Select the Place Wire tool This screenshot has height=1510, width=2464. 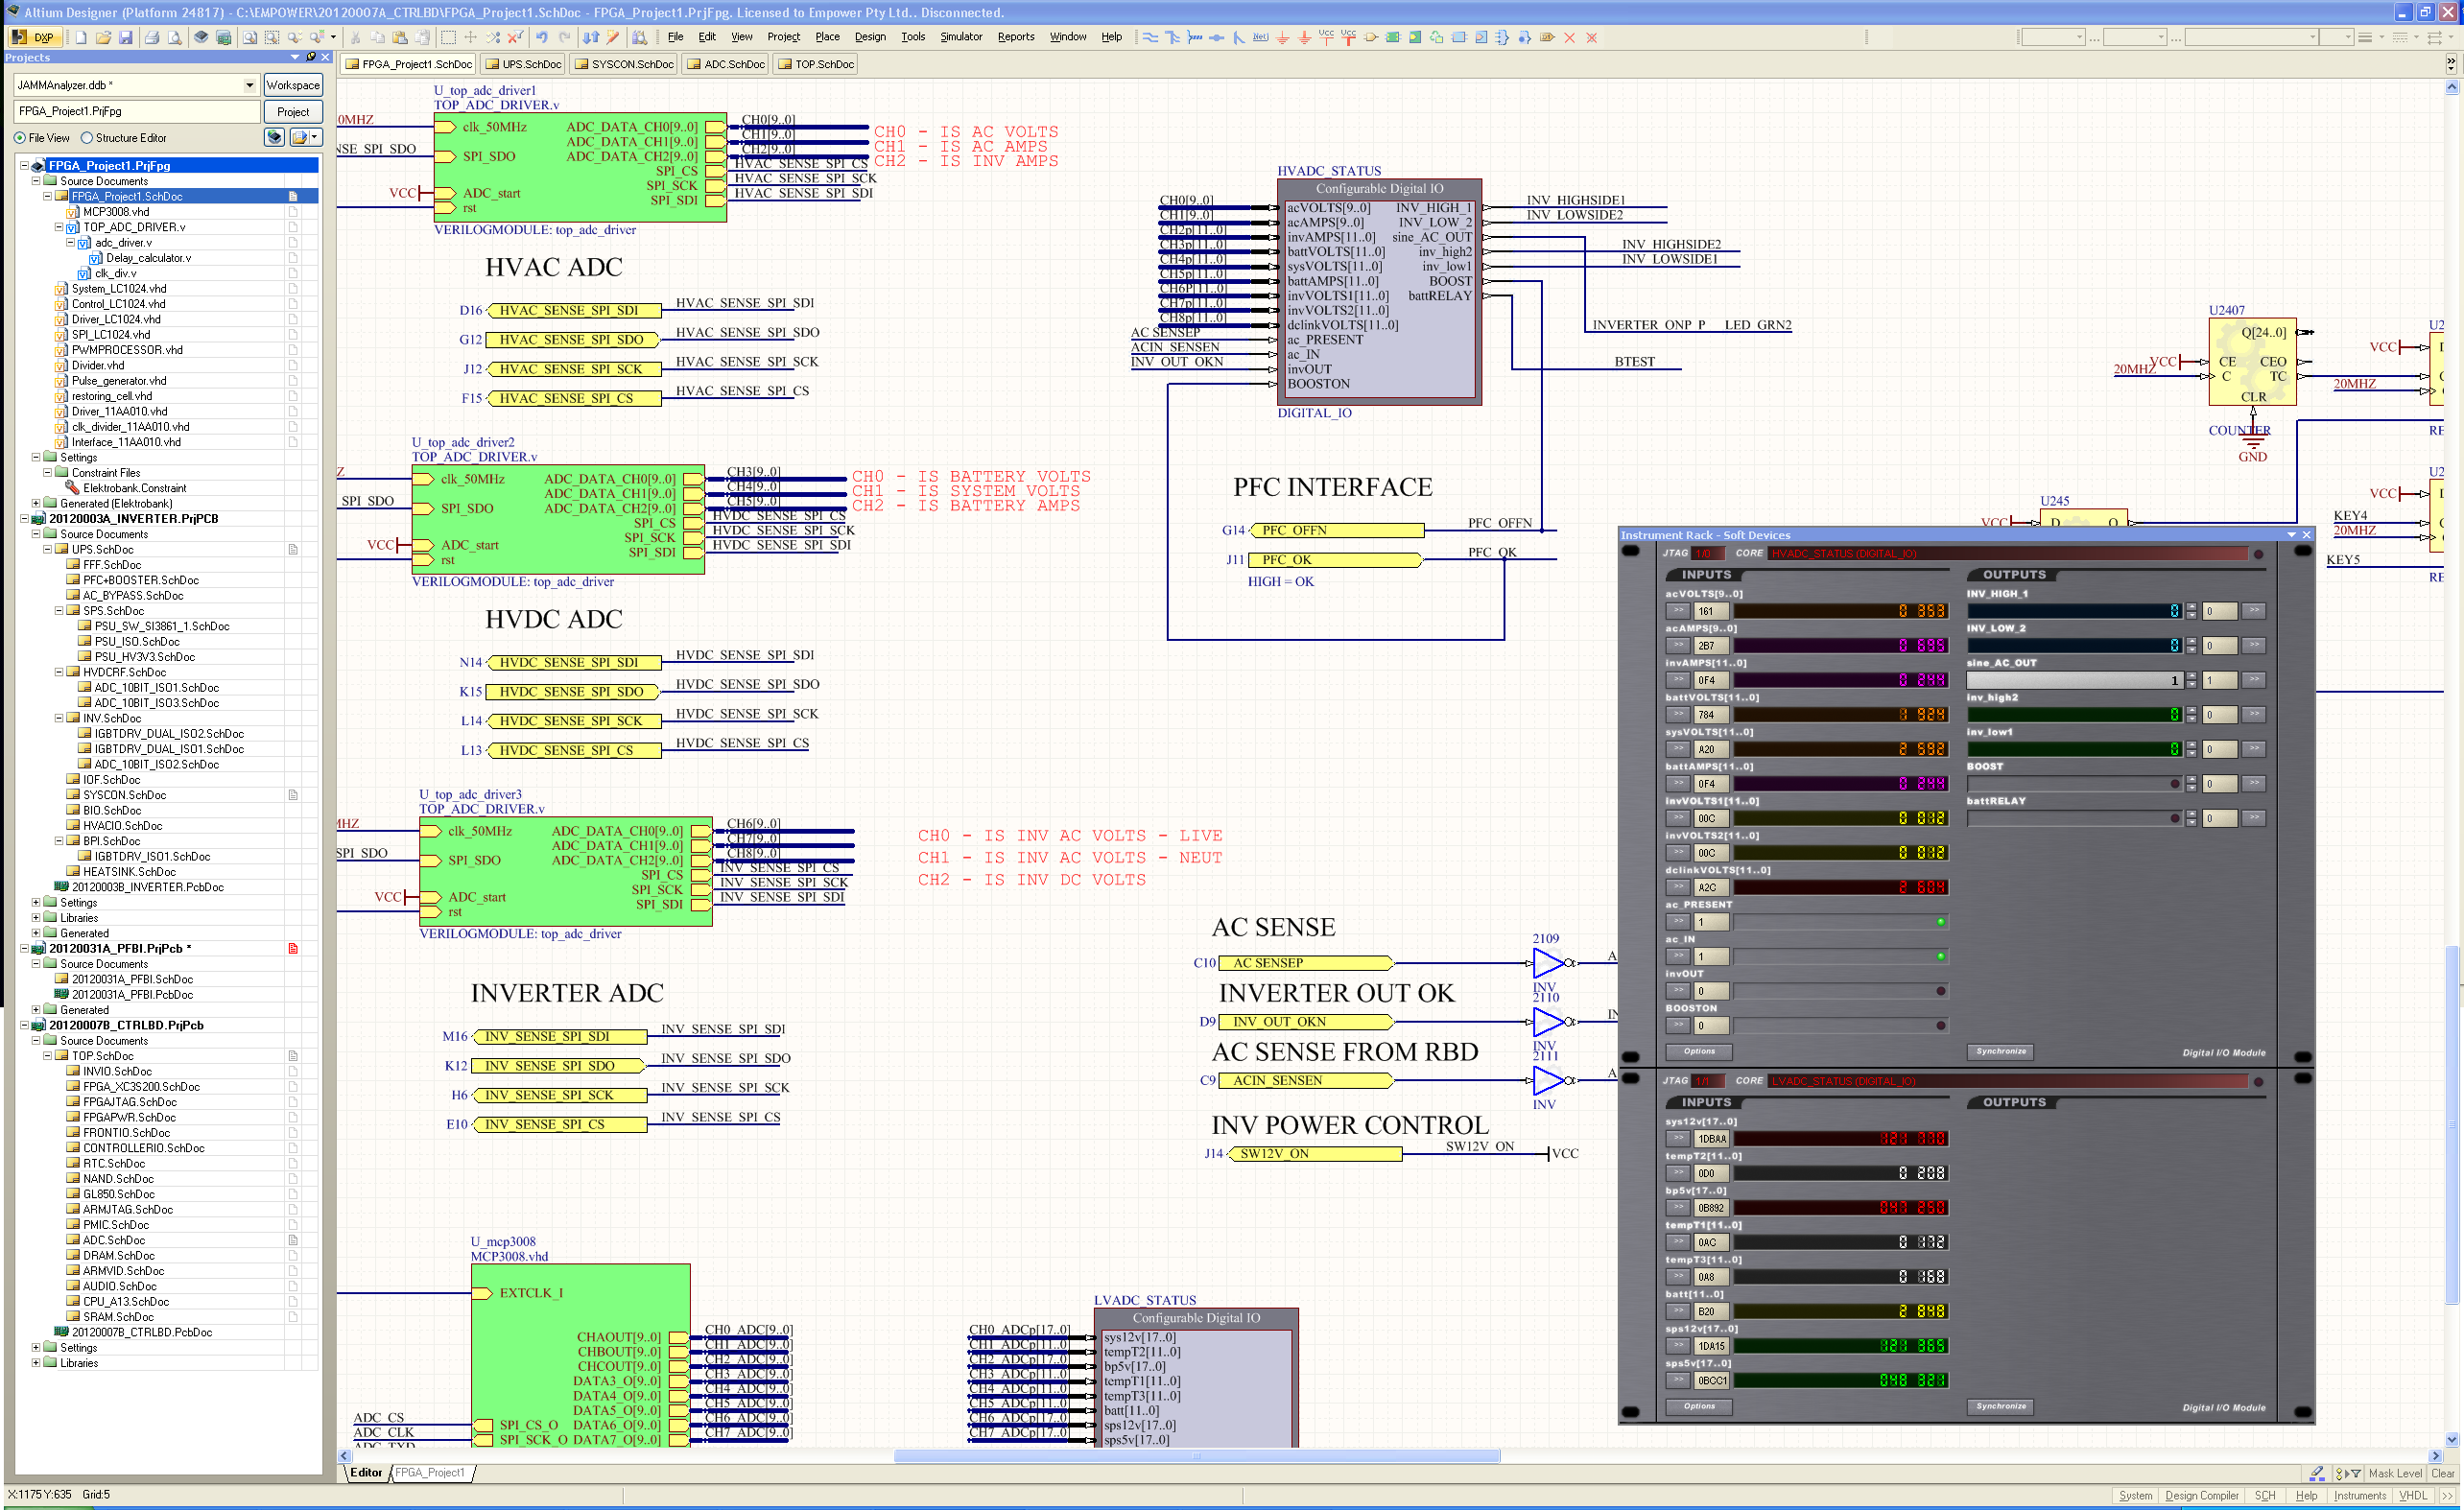pos(1150,37)
